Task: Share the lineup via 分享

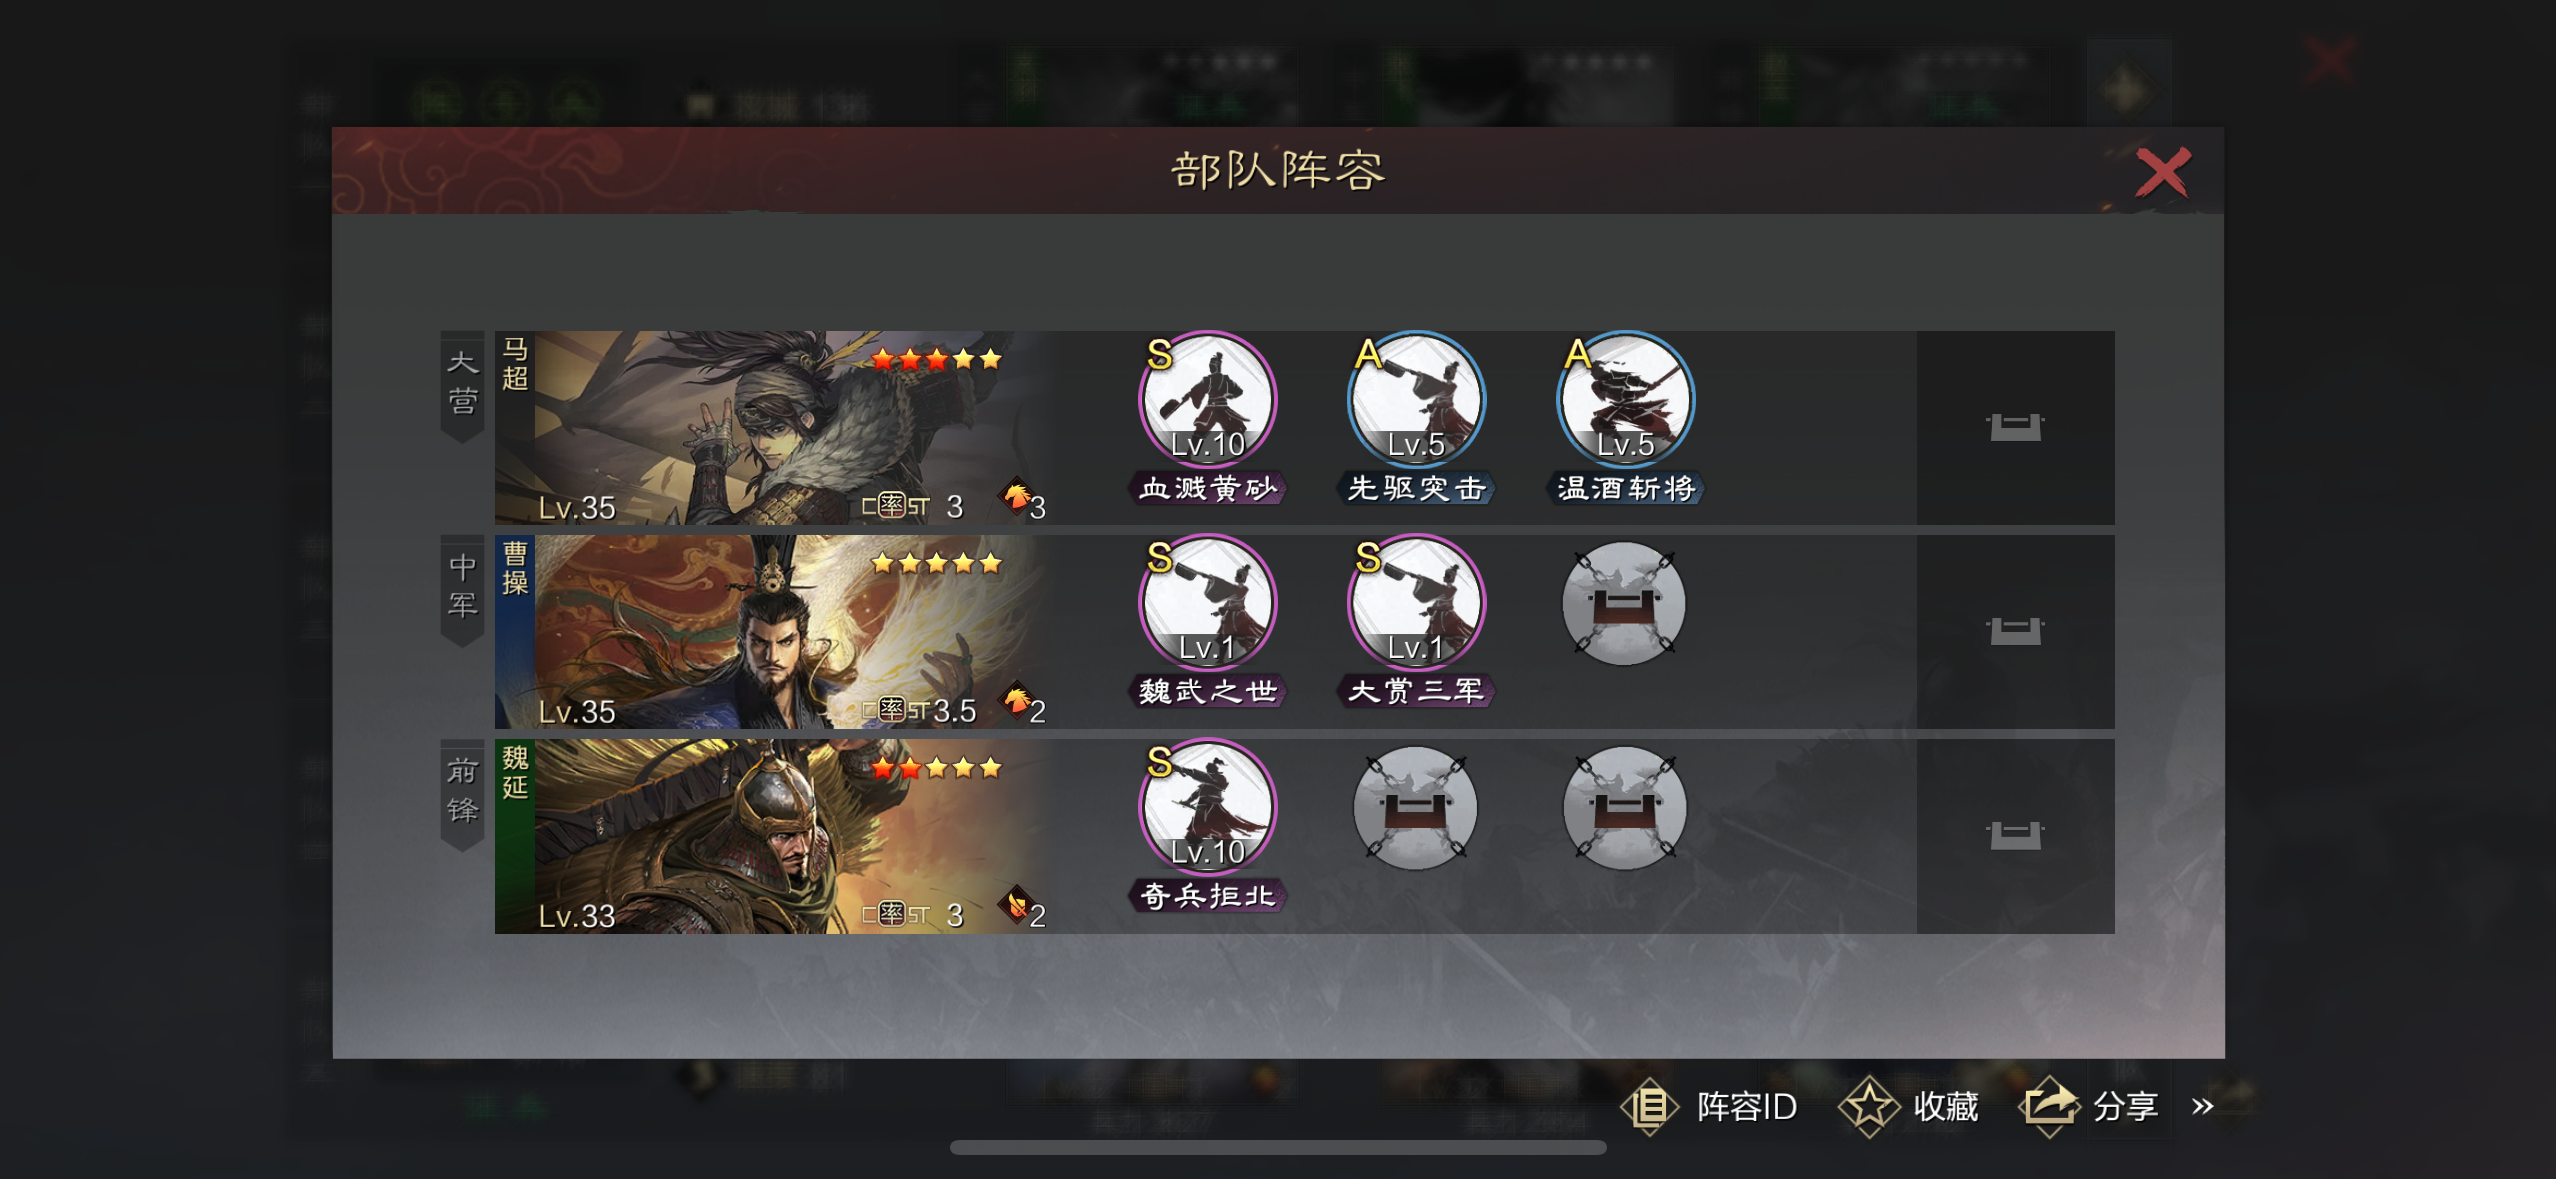Action: (x=2088, y=1106)
